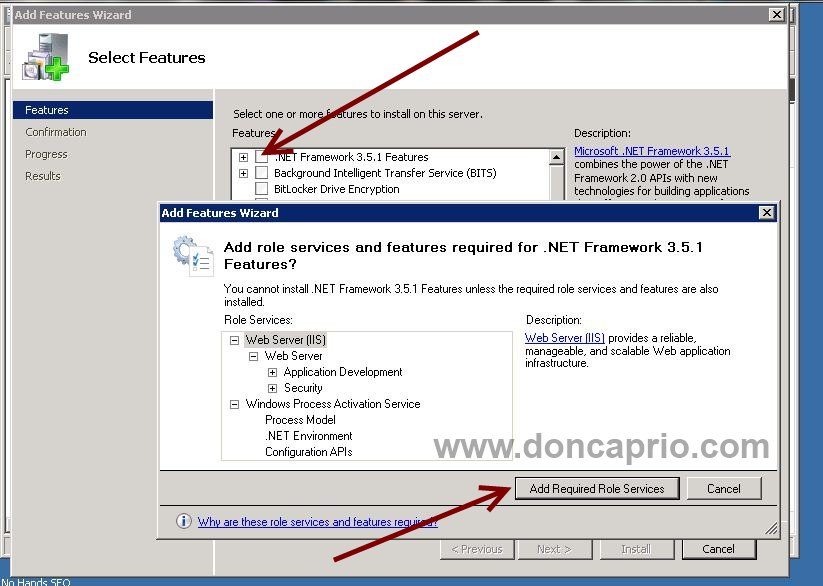Expand the Background Intelligent Transfer Service node
Viewport: 823px width, 586px height.
pyautogui.click(x=244, y=173)
